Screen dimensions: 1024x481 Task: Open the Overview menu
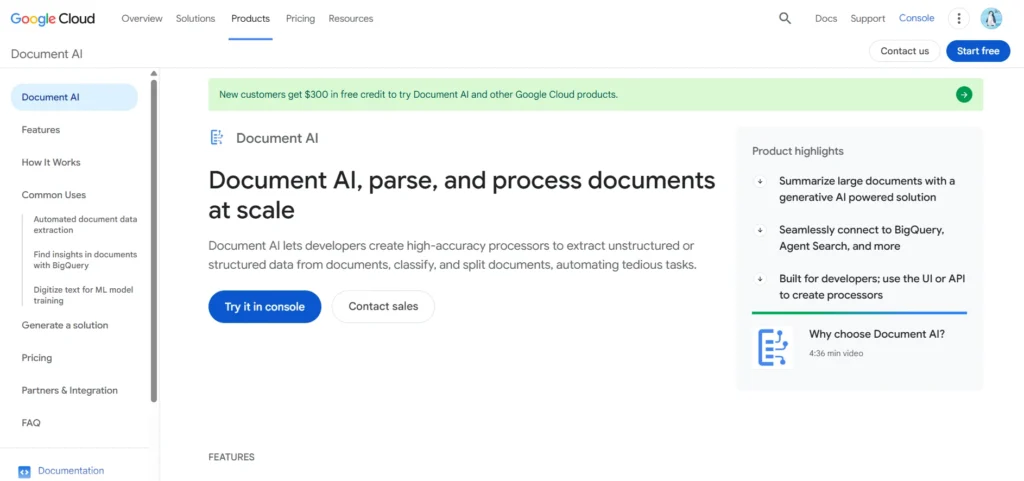(x=142, y=18)
